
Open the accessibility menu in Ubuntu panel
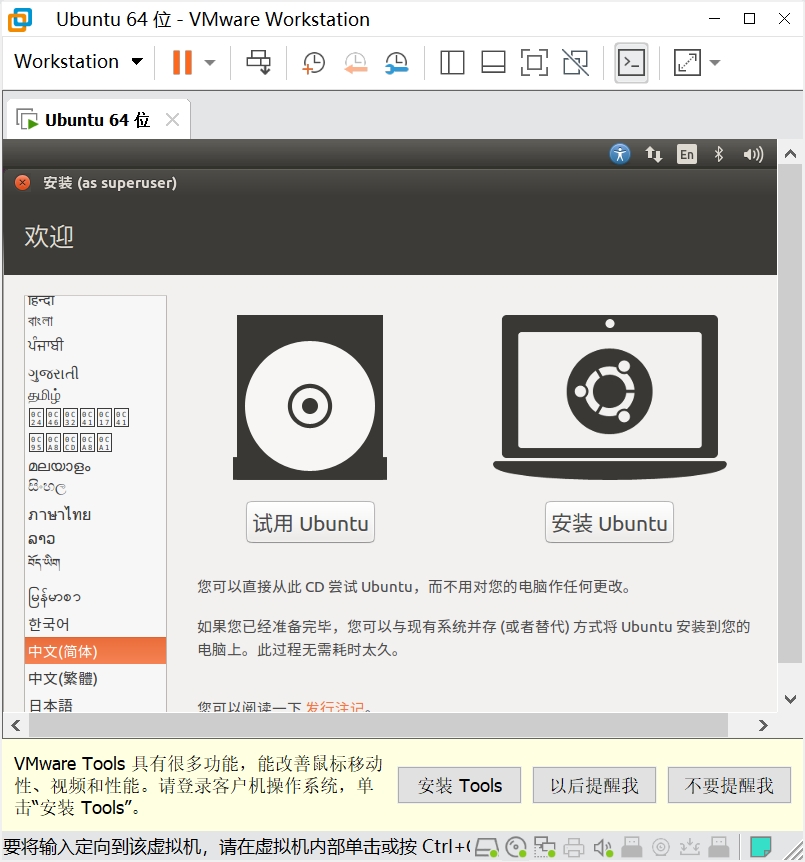(x=620, y=154)
